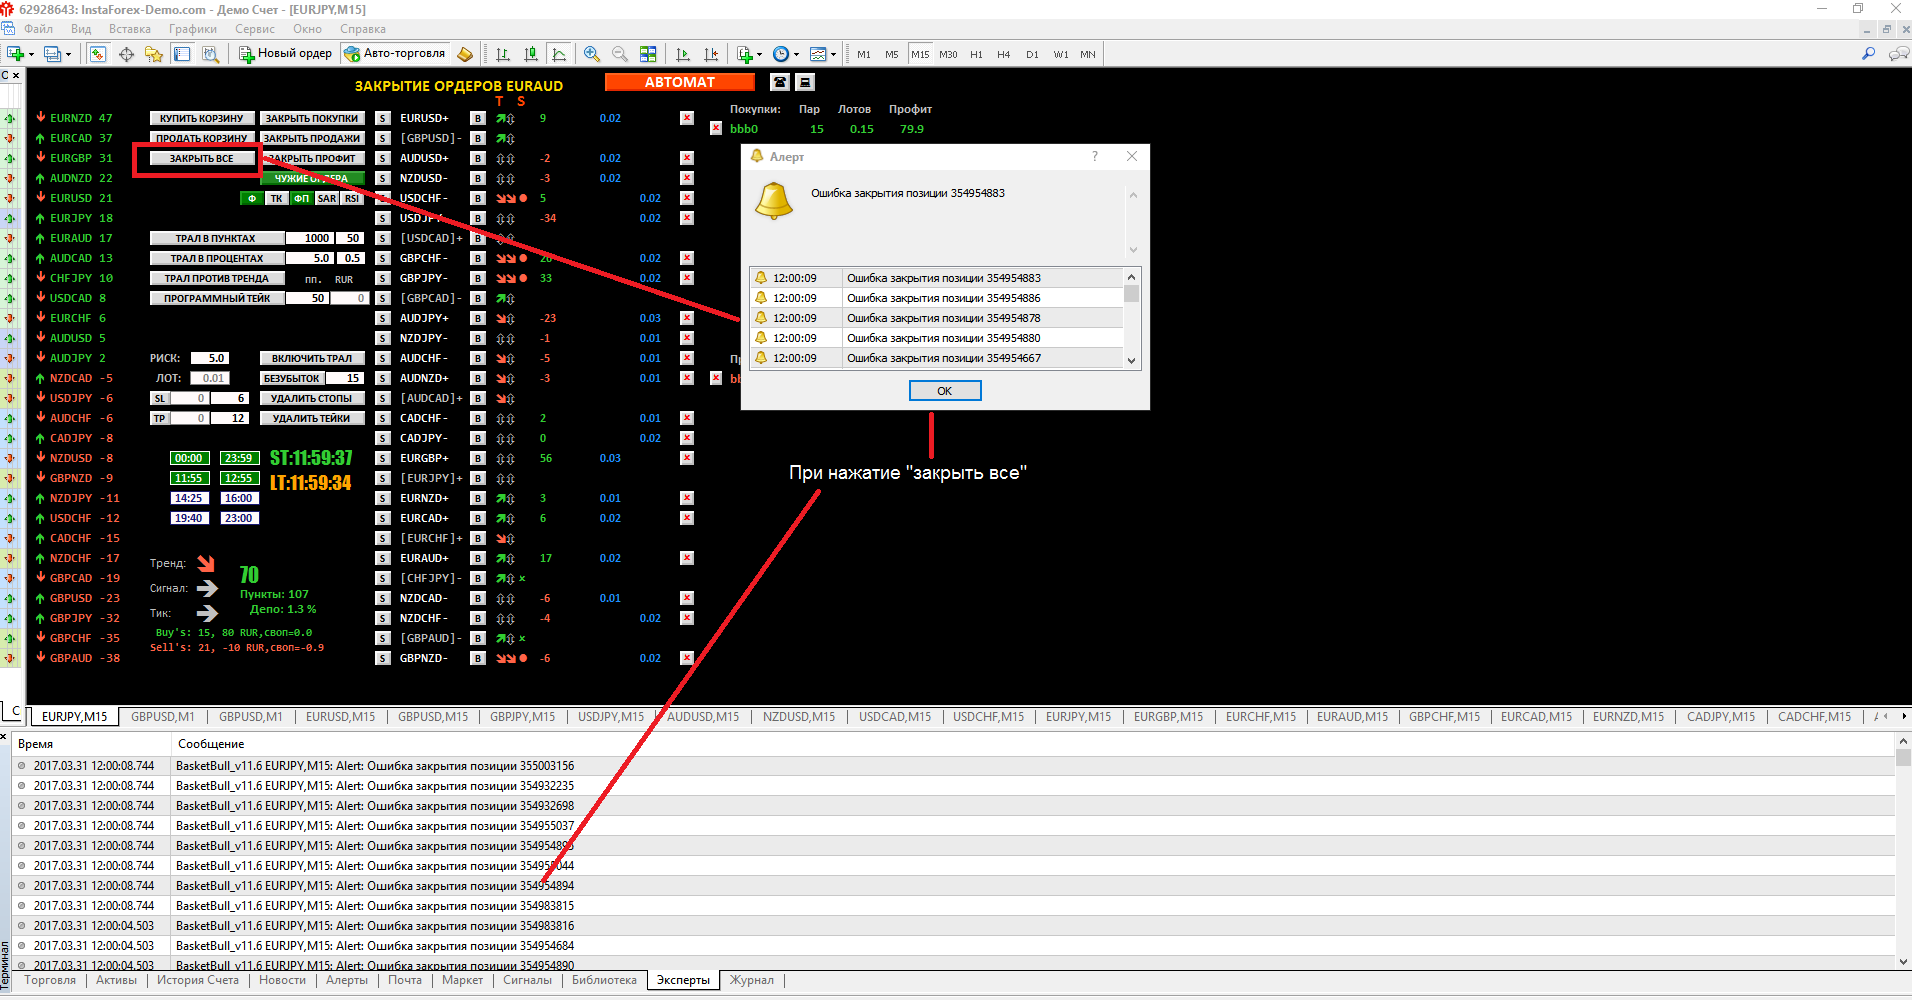1912x1000 pixels.
Task: Click the orange АВТОМАТ mode bar
Action: point(680,82)
